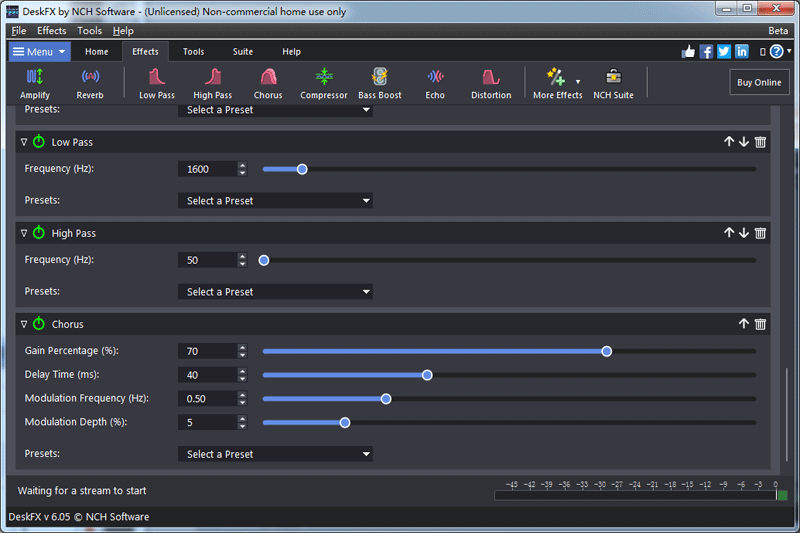Add the Chorus effect from the toolbar
Viewport: 800px width, 533px height.
click(x=268, y=84)
